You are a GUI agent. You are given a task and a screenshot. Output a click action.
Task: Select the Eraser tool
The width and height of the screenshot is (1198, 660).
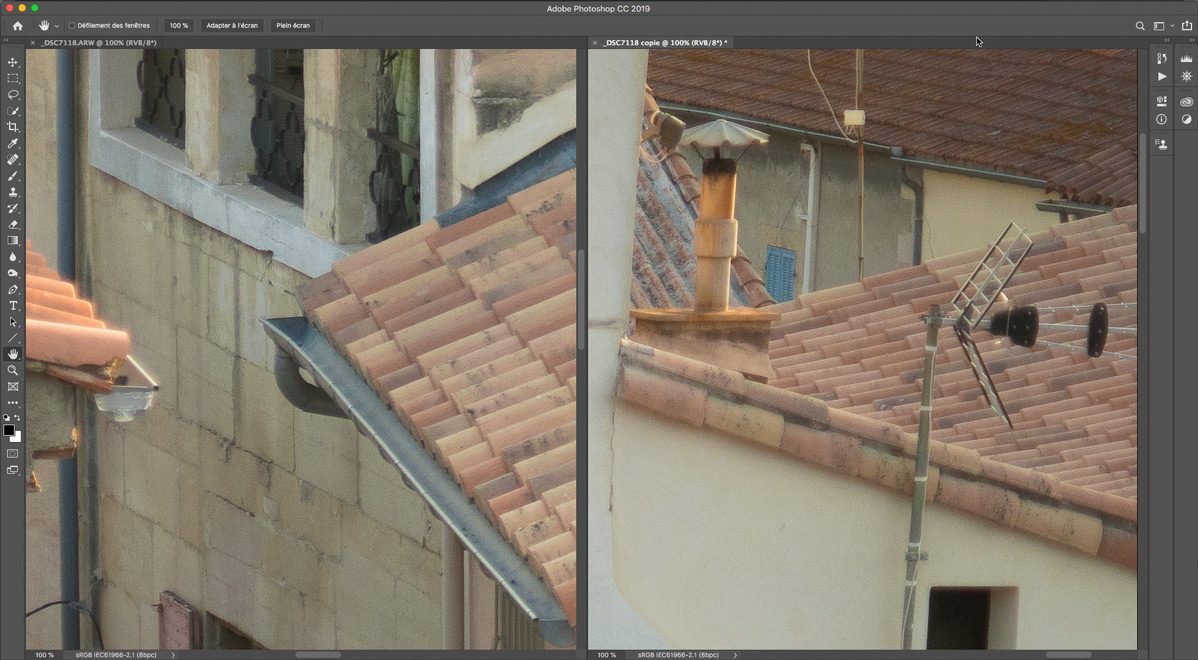(x=13, y=225)
